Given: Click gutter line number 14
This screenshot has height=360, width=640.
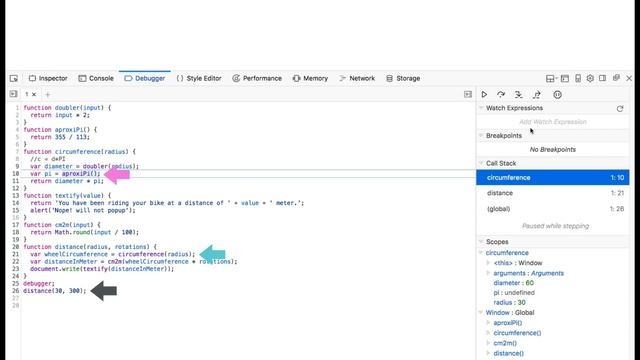Looking at the screenshot, I should click(x=16, y=203).
